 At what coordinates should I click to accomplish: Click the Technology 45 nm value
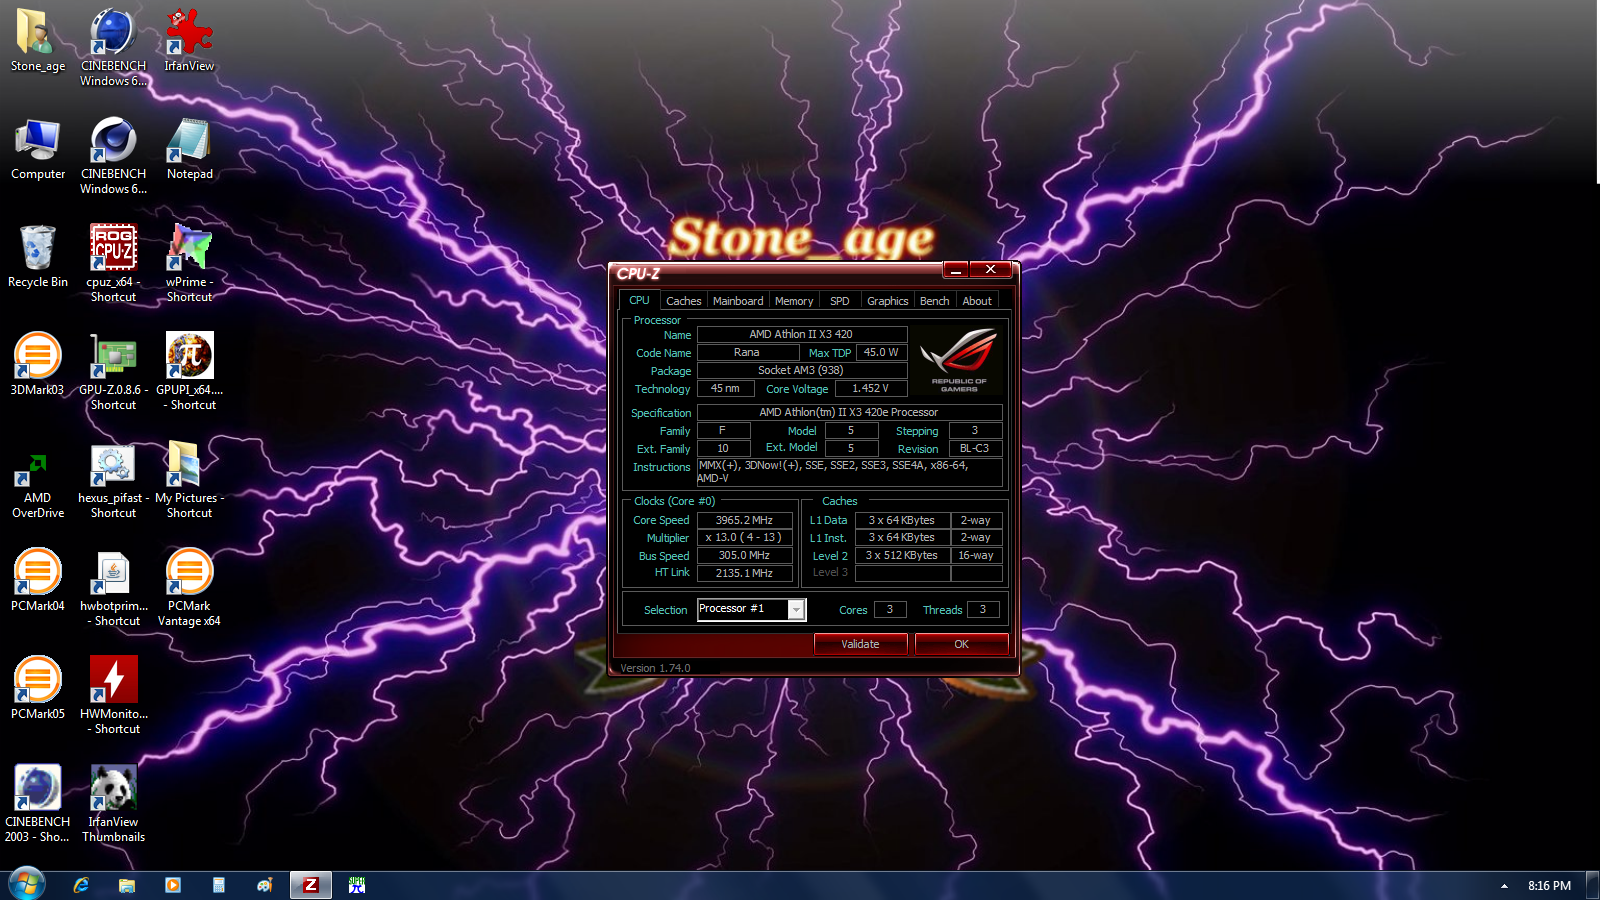point(726,388)
